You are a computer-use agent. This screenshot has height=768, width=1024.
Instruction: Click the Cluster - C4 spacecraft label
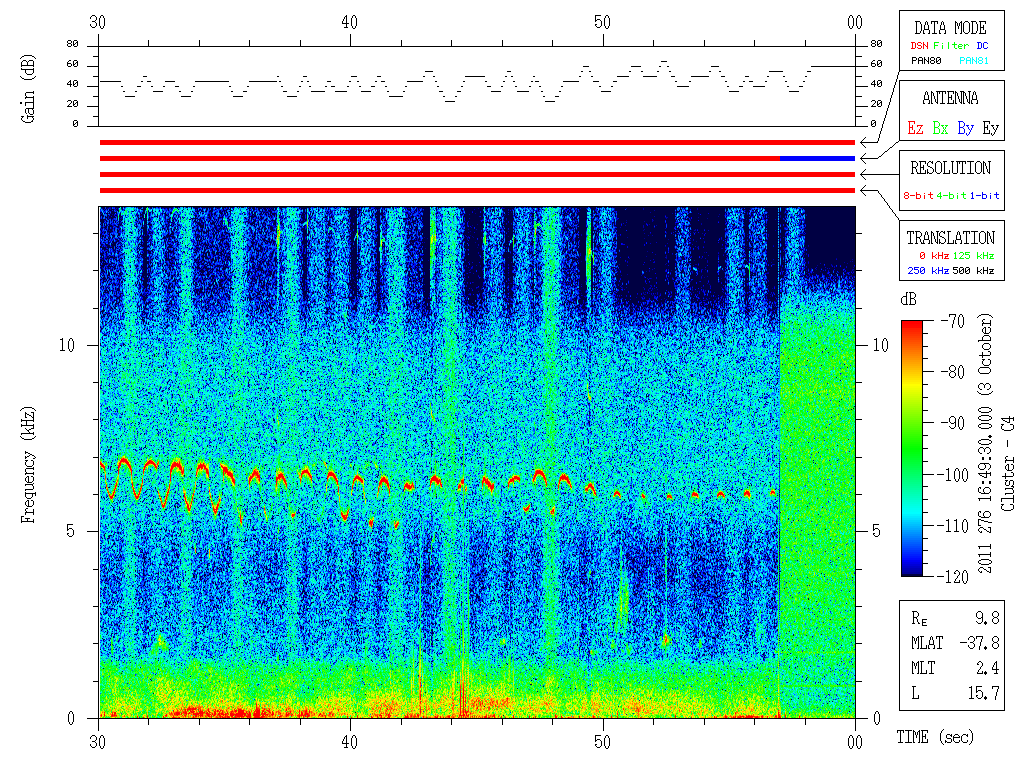(x=1008, y=464)
